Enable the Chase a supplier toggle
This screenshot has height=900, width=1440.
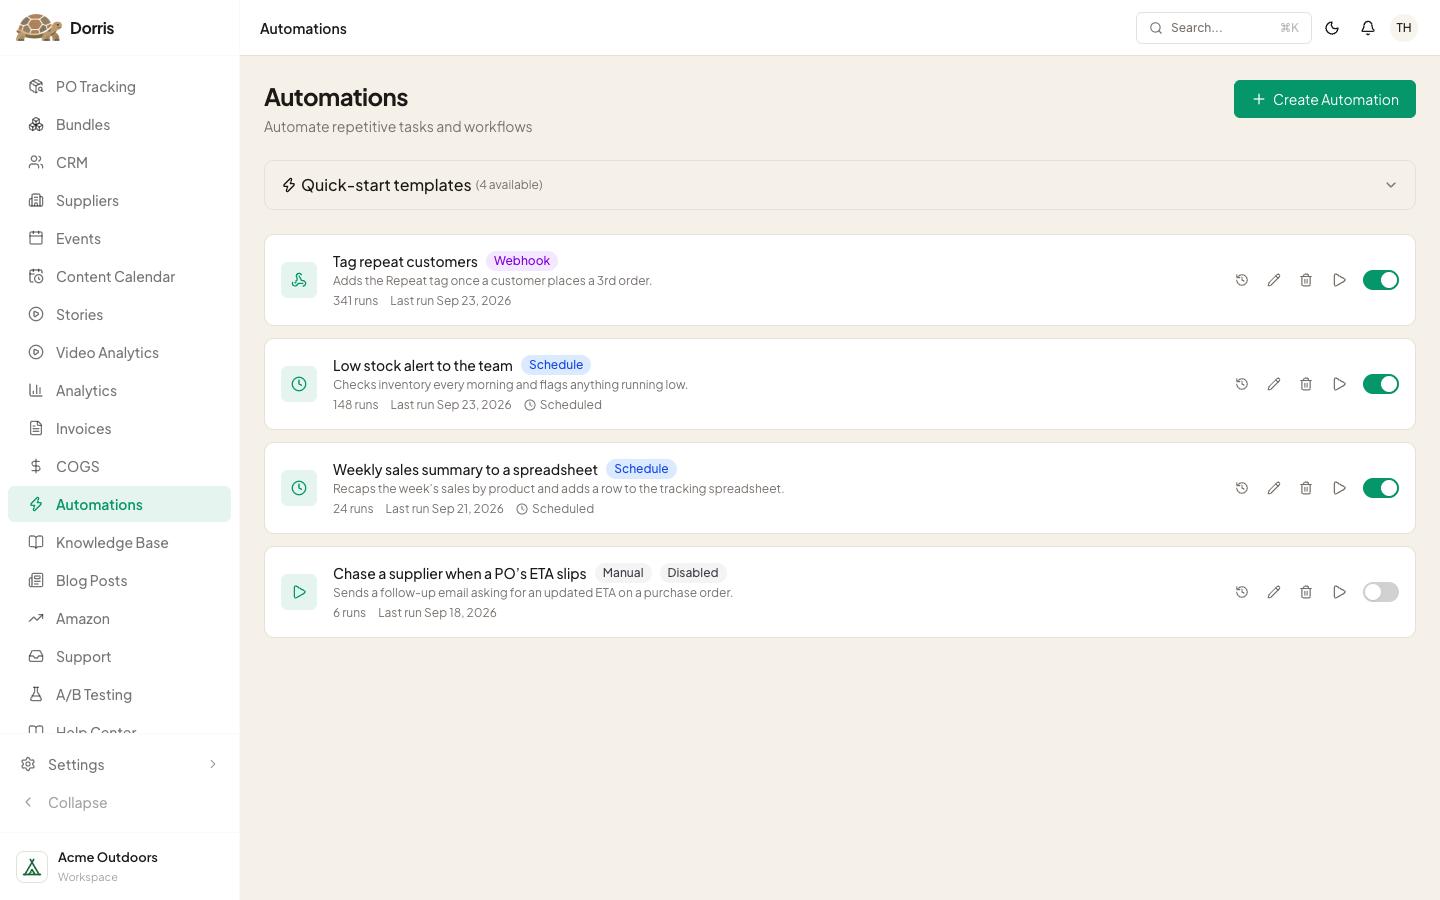pyautogui.click(x=1381, y=592)
